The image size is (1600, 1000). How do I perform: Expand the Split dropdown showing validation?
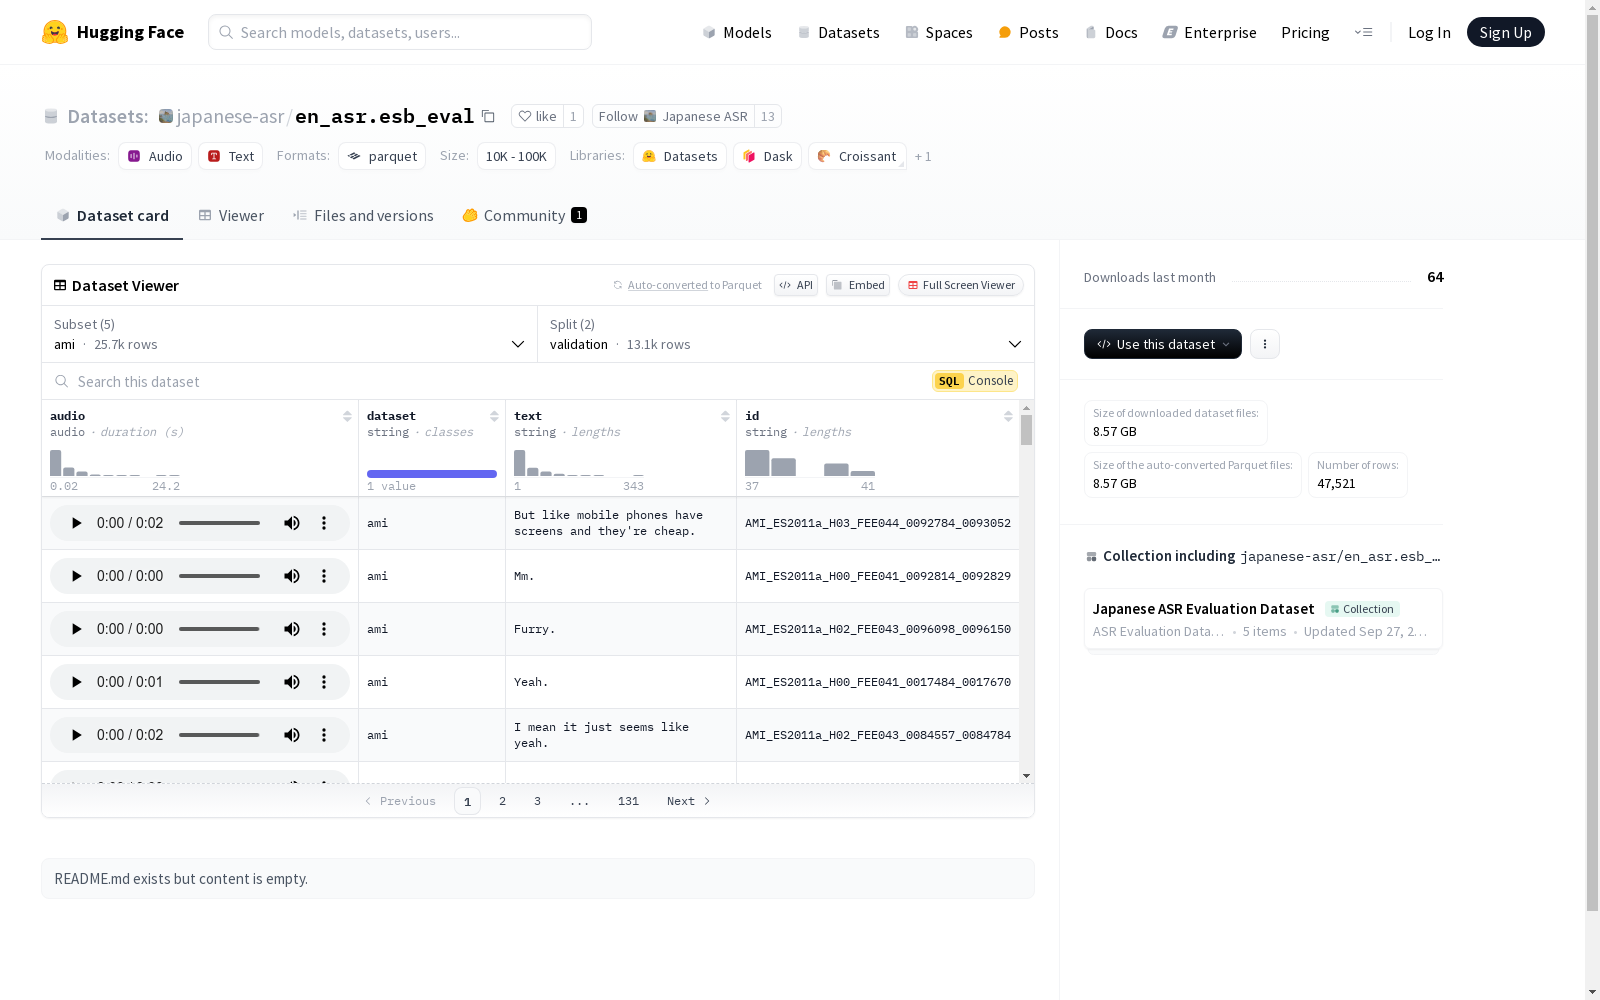tap(786, 334)
